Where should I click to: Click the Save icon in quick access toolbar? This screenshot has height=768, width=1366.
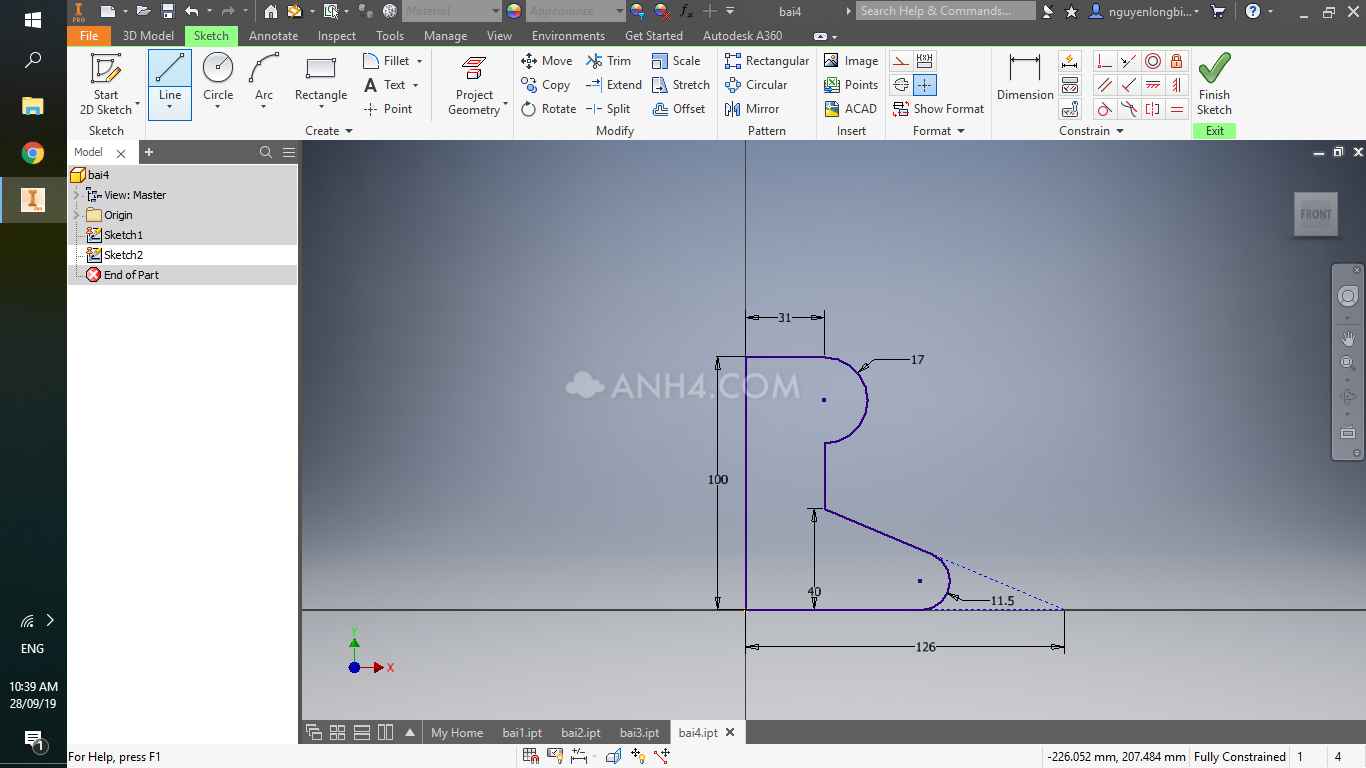168,11
